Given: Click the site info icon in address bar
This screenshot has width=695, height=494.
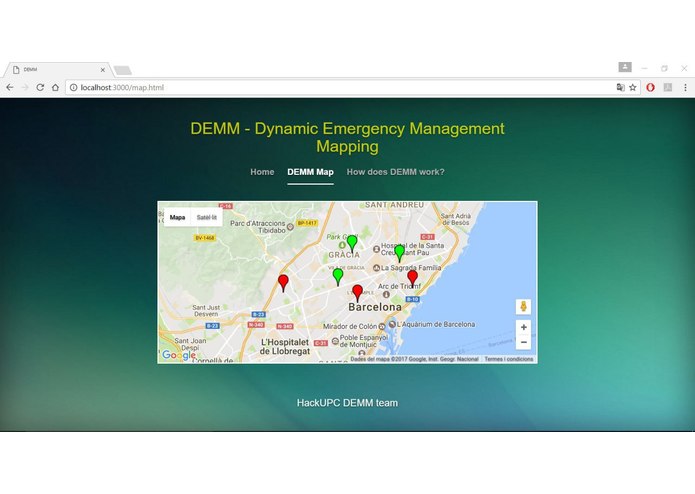Looking at the screenshot, I should coord(74,88).
